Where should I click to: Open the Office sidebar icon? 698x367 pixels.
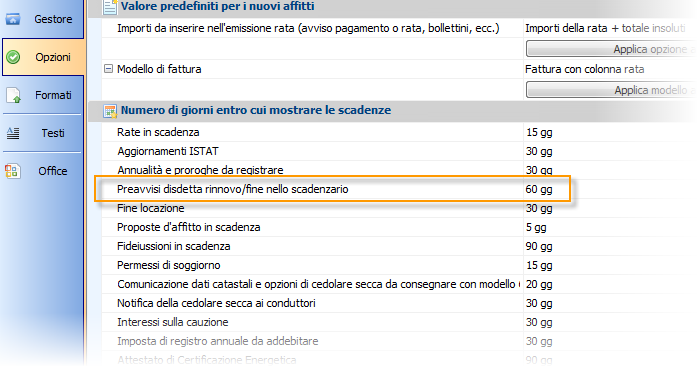tap(12, 171)
